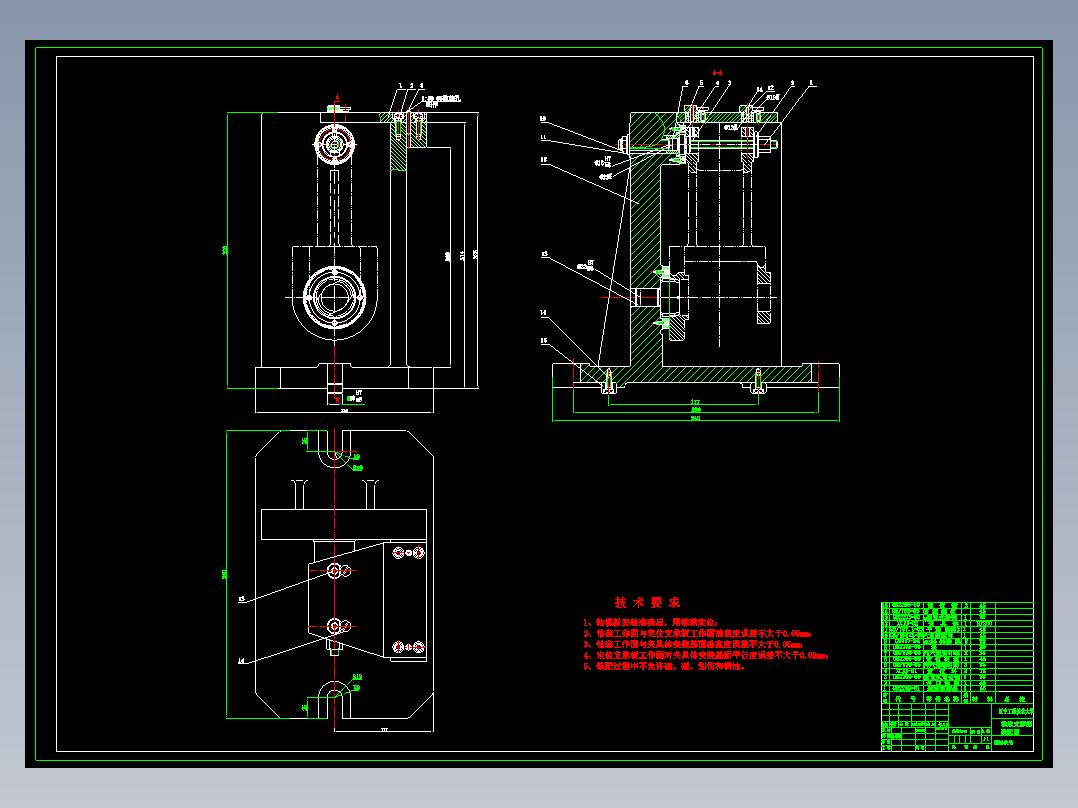
Task: Select the red 技术要求 heading
Action: point(647,602)
